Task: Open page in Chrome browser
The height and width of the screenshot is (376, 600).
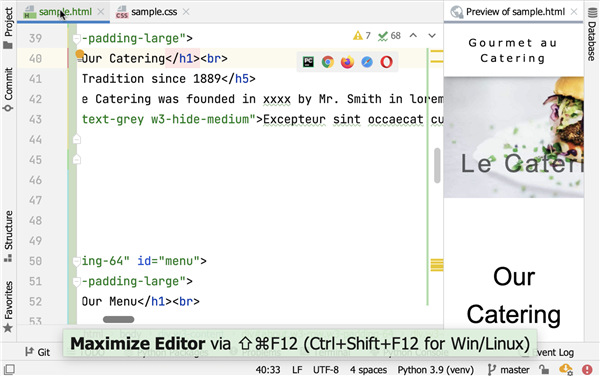Action: tap(328, 62)
